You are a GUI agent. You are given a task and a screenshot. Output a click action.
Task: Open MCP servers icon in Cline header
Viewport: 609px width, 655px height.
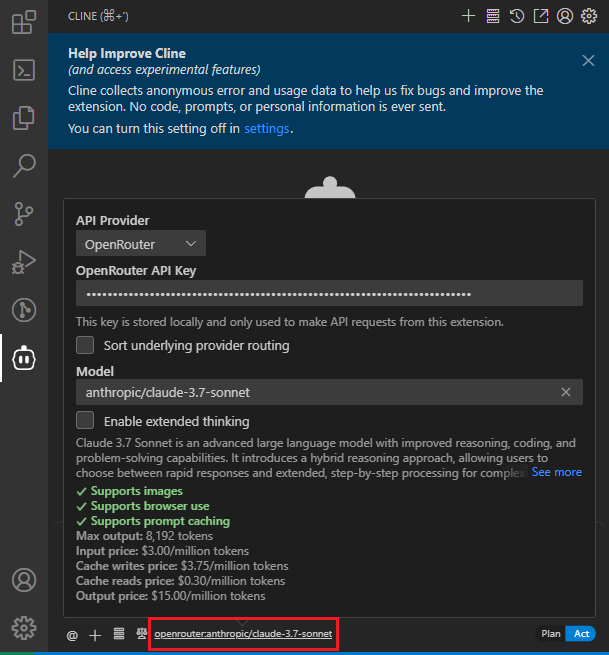[x=493, y=16]
